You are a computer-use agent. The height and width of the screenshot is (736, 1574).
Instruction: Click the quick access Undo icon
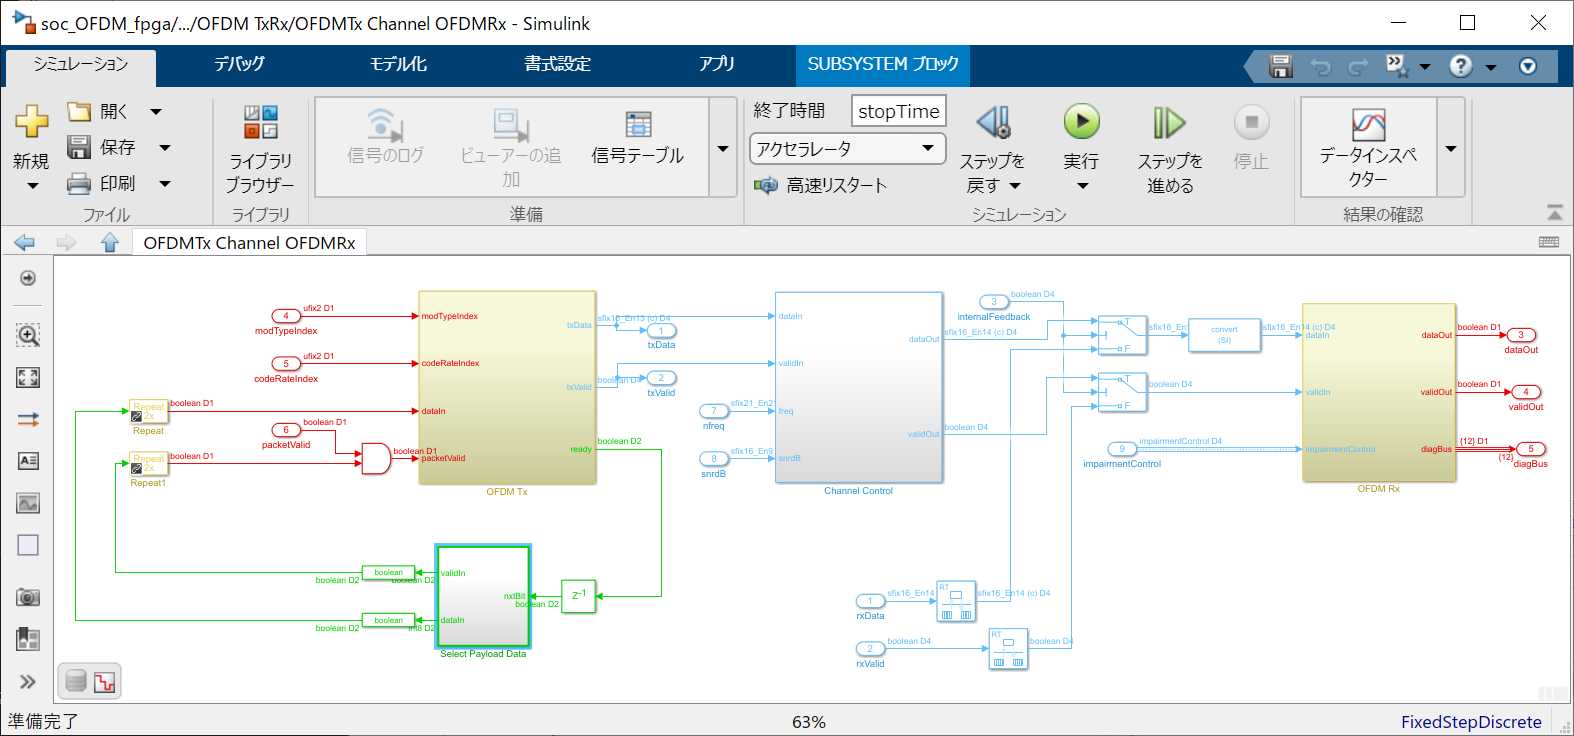point(1321,67)
